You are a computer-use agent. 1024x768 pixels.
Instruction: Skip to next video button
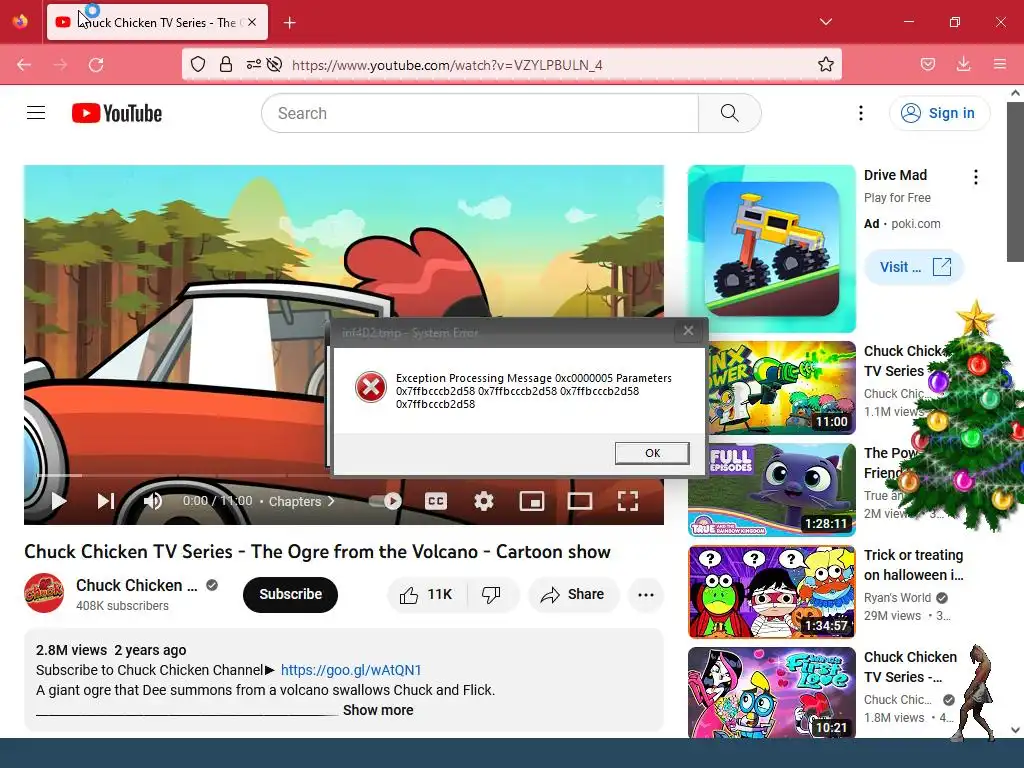click(x=106, y=501)
